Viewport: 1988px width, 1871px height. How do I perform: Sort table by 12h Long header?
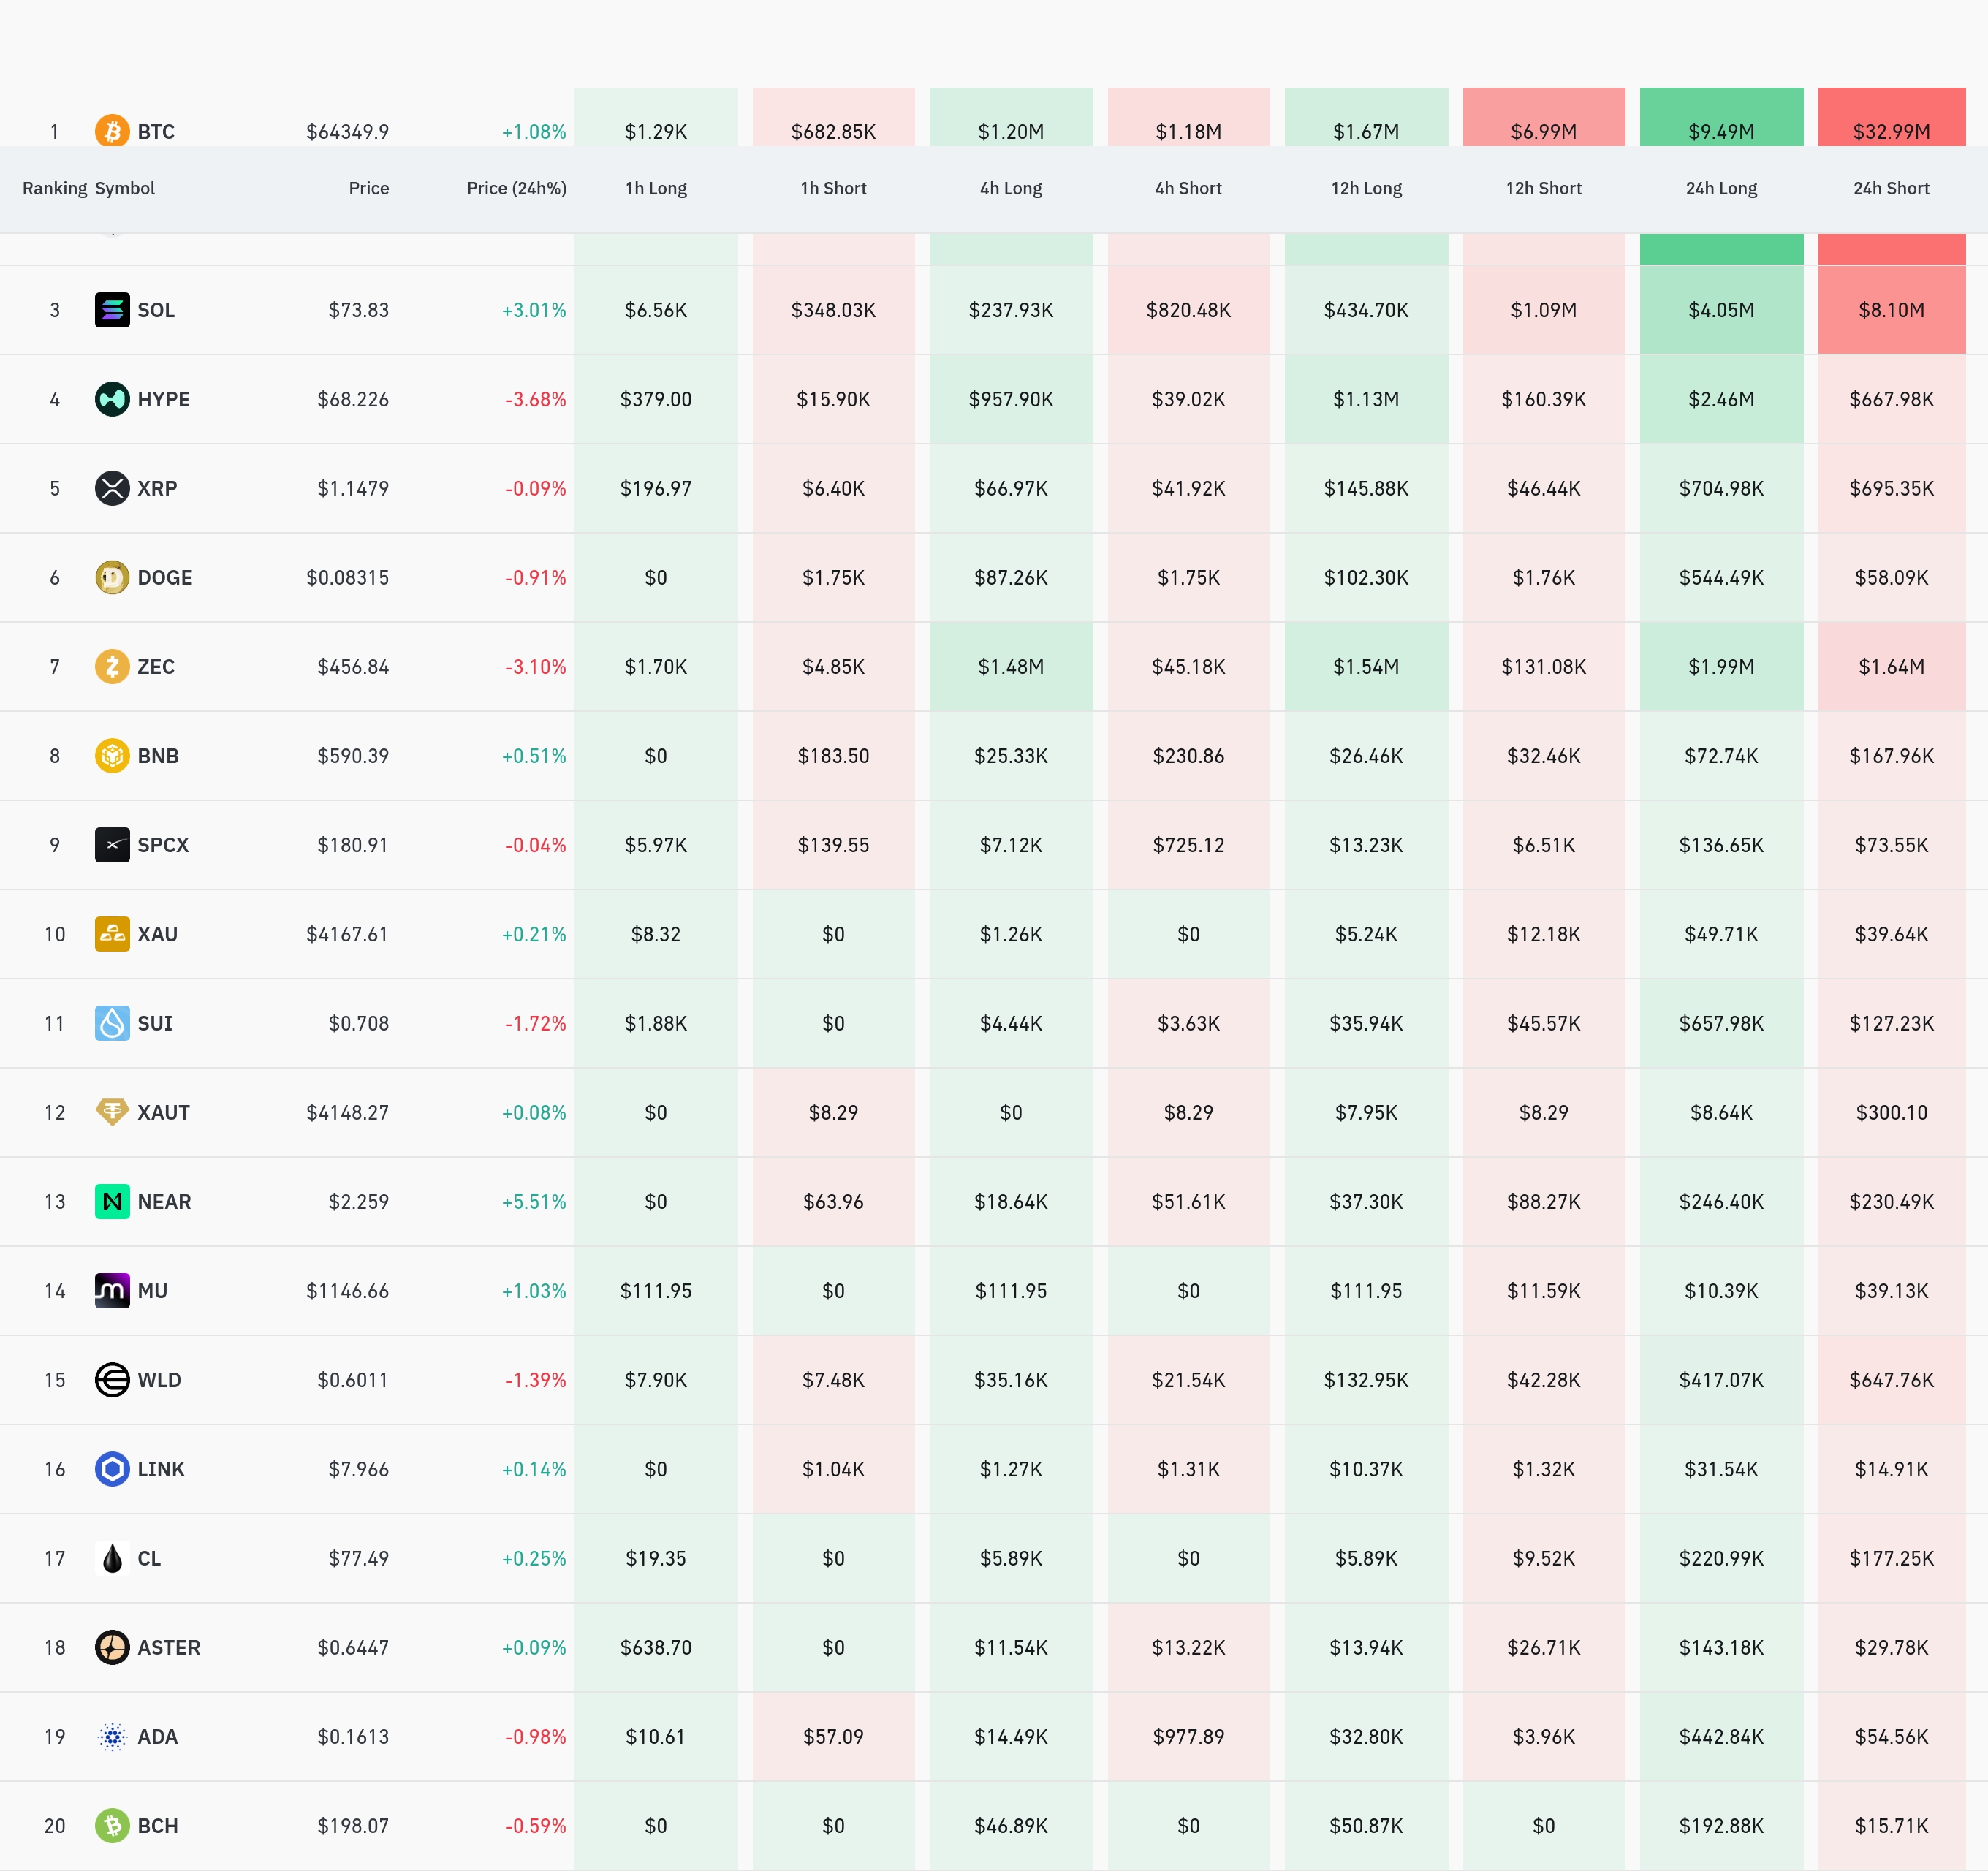tap(1366, 188)
